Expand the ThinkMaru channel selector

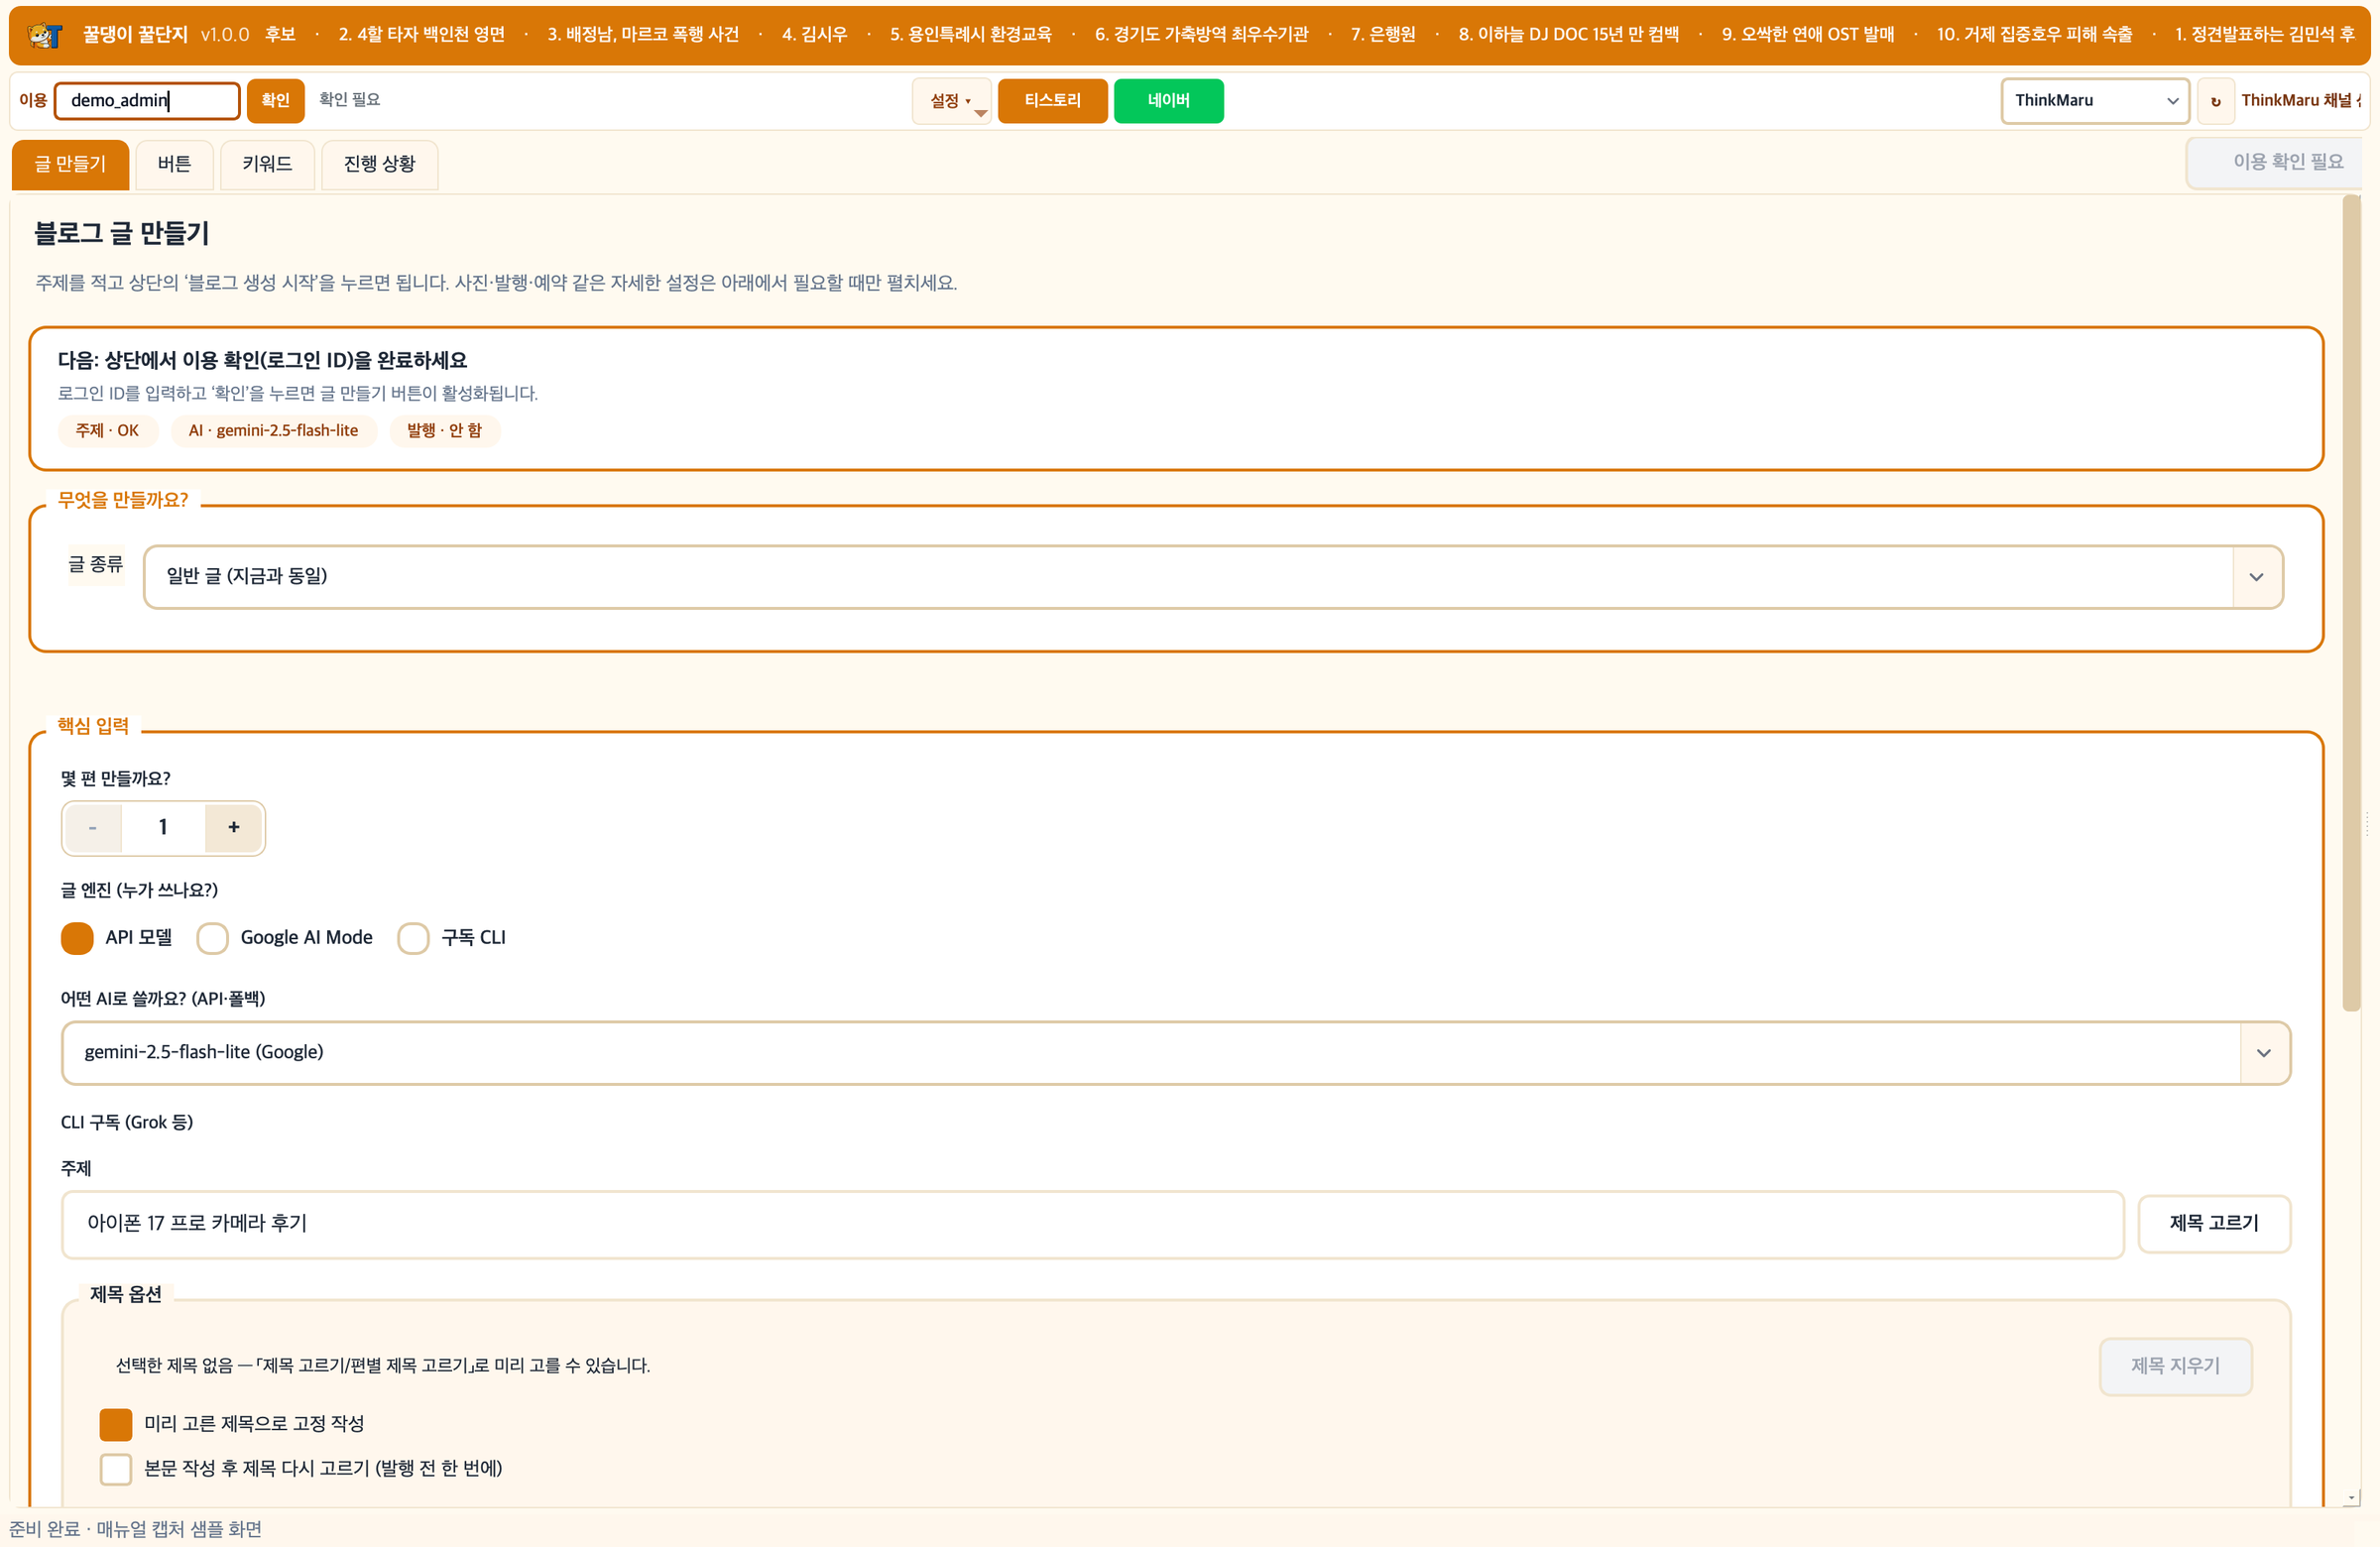pyautogui.click(x=2095, y=101)
